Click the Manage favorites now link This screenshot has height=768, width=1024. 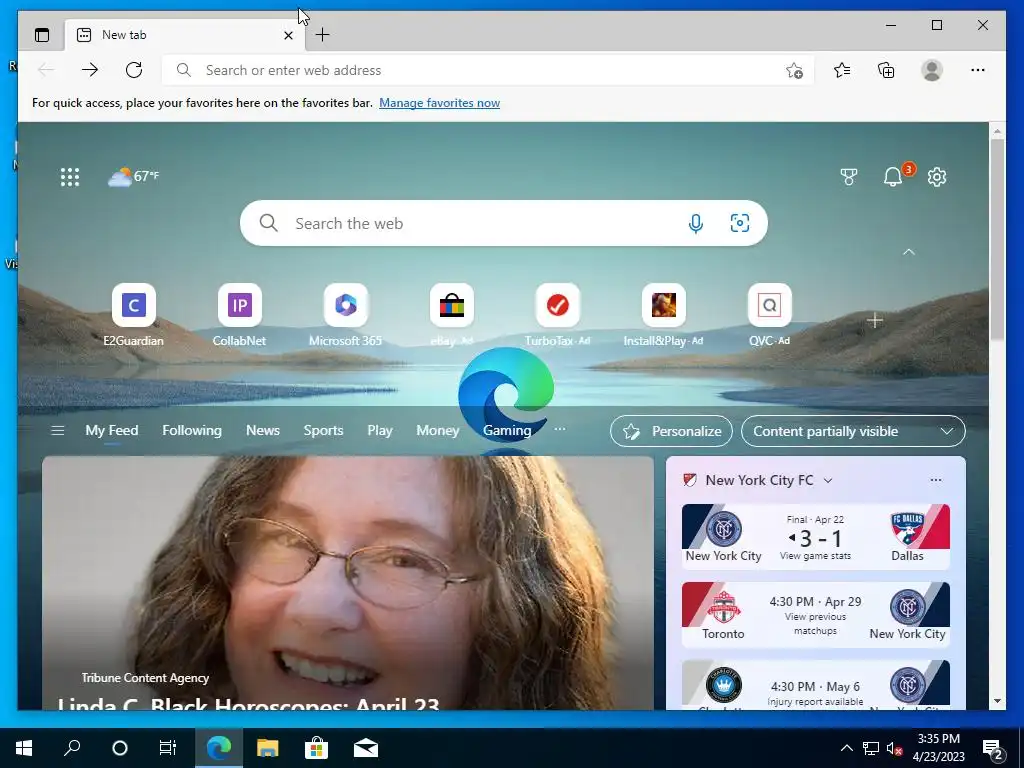click(440, 103)
